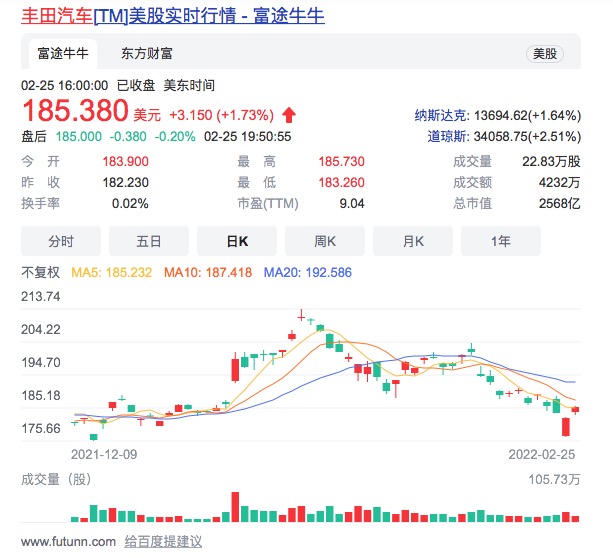
Task: Click the 今开 value 183.900
Action: [125, 161]
